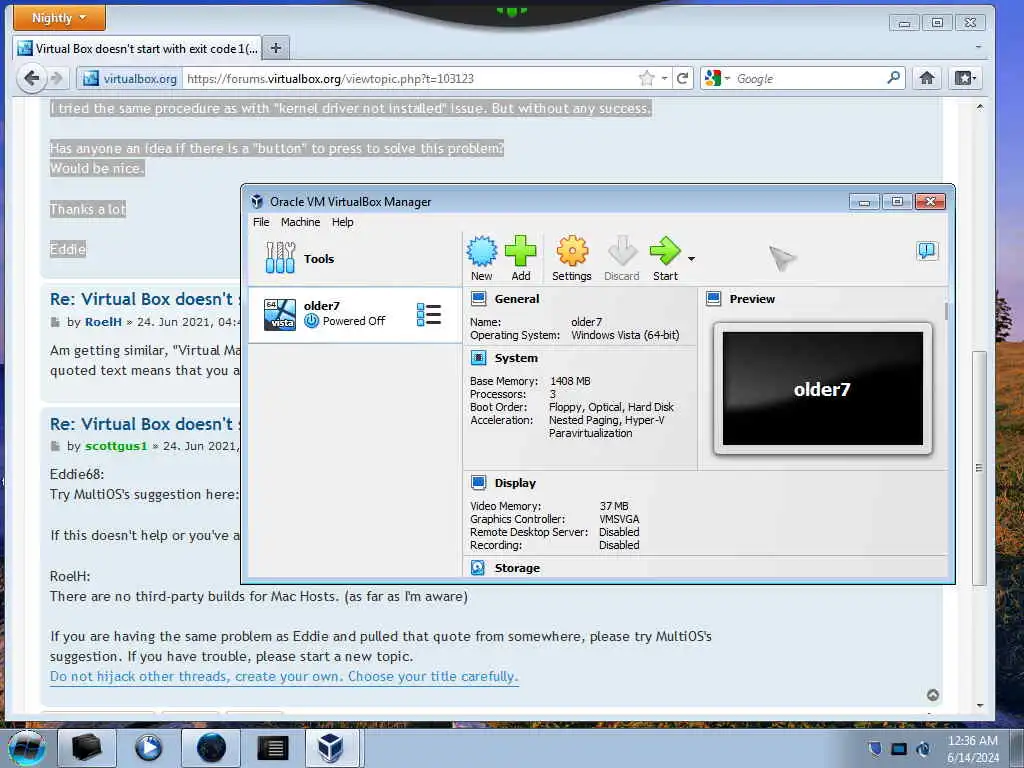Open the Nightly globe taskbar icon
1024x768 pixels.
[x=211, y=747]
